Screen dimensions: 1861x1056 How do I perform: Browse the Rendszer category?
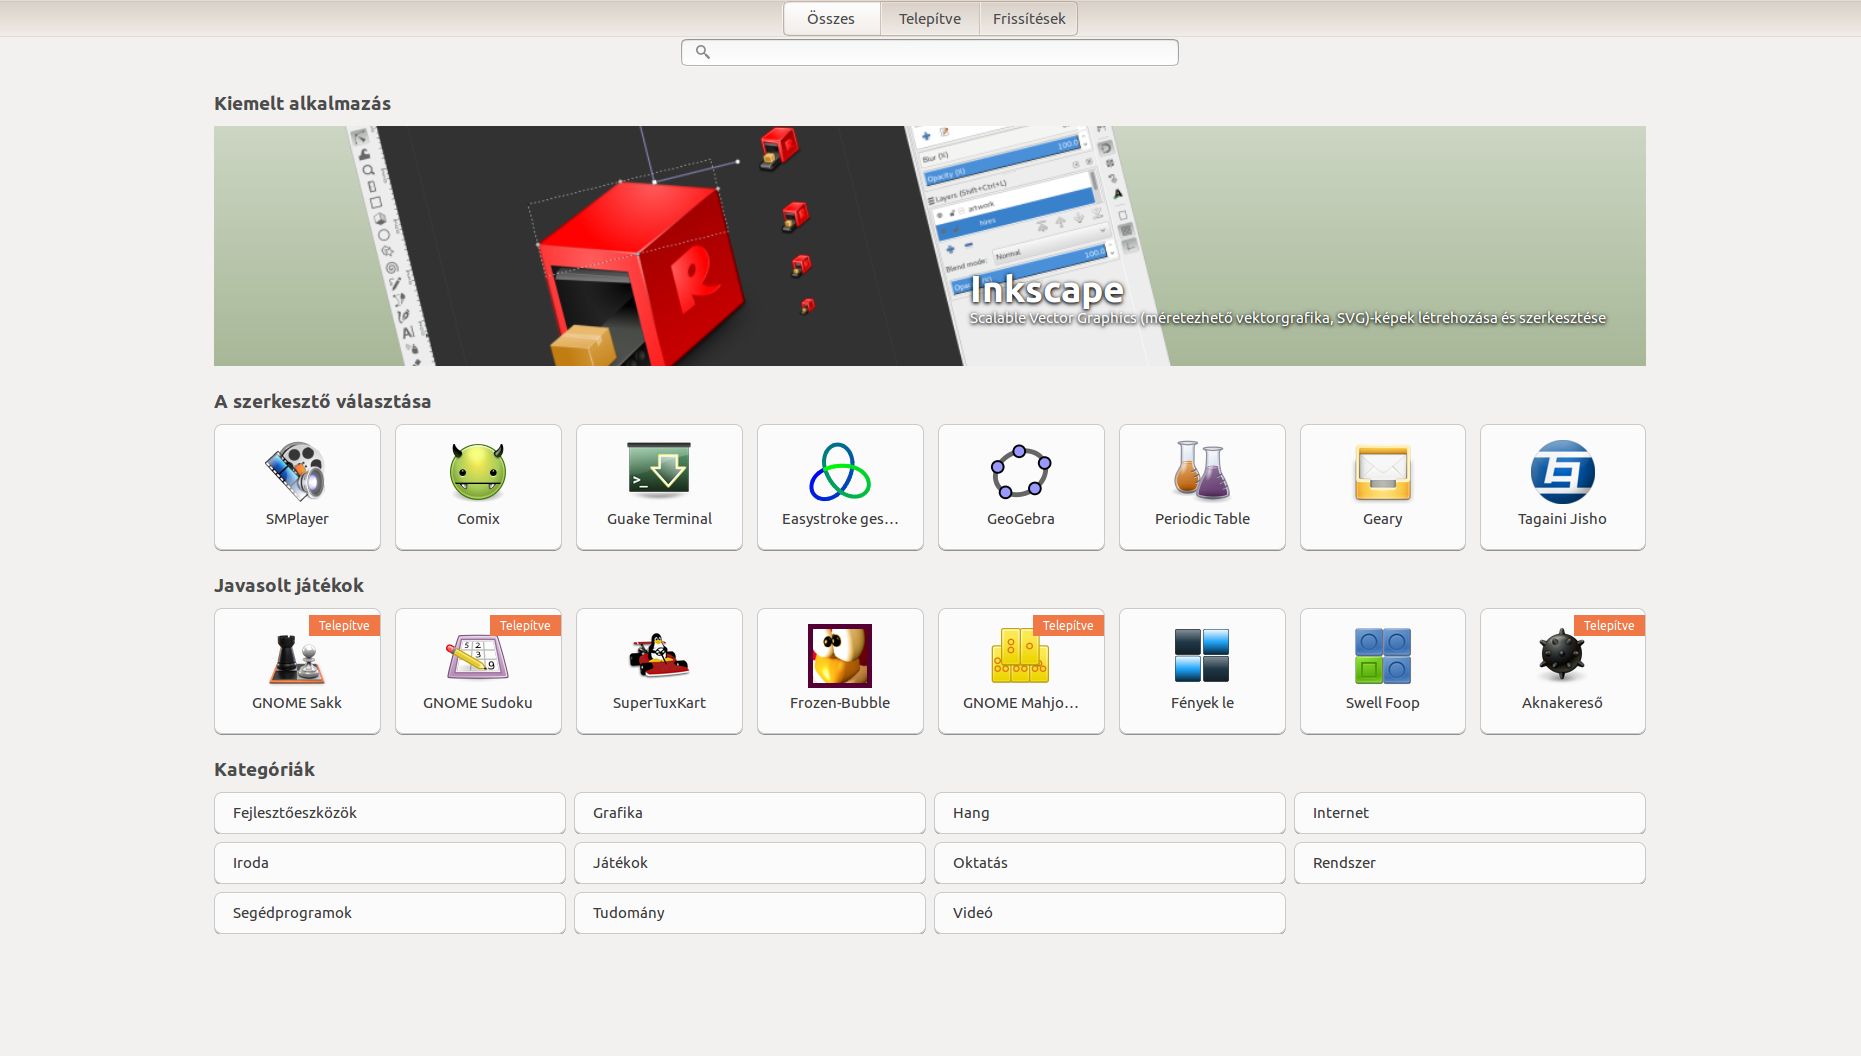pos(1470,863)
